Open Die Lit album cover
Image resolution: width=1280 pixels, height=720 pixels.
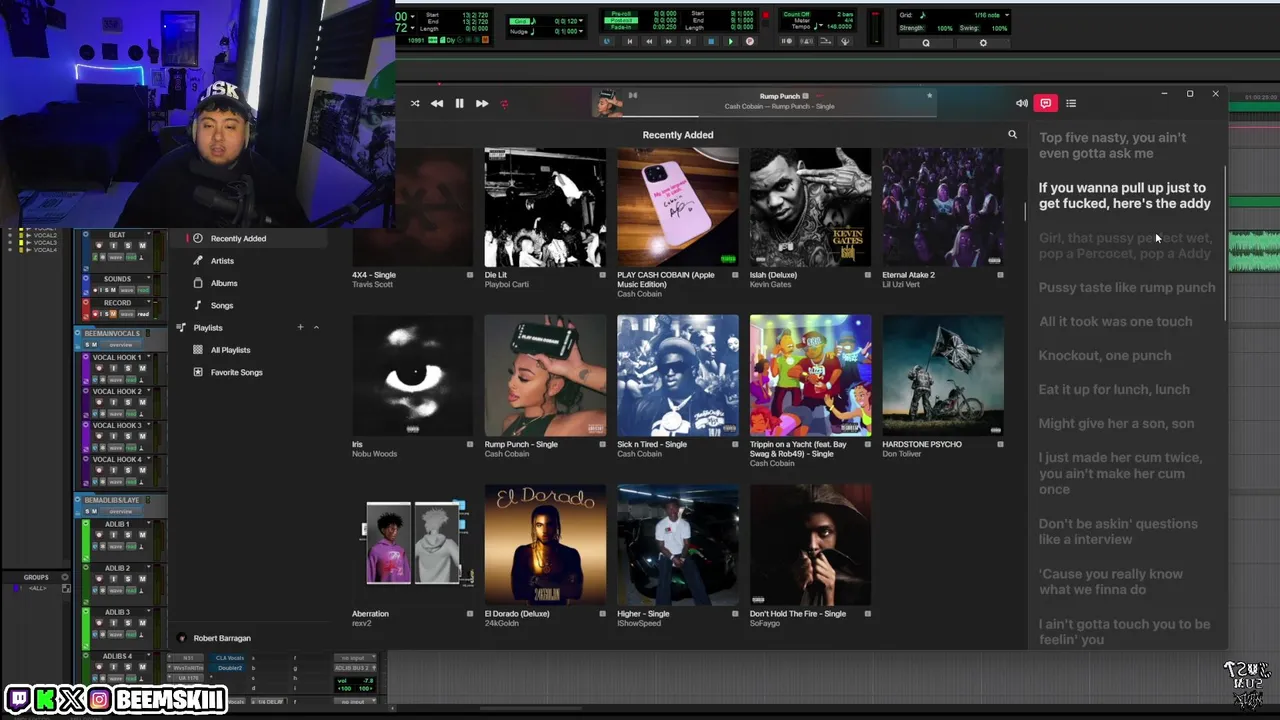545,207
